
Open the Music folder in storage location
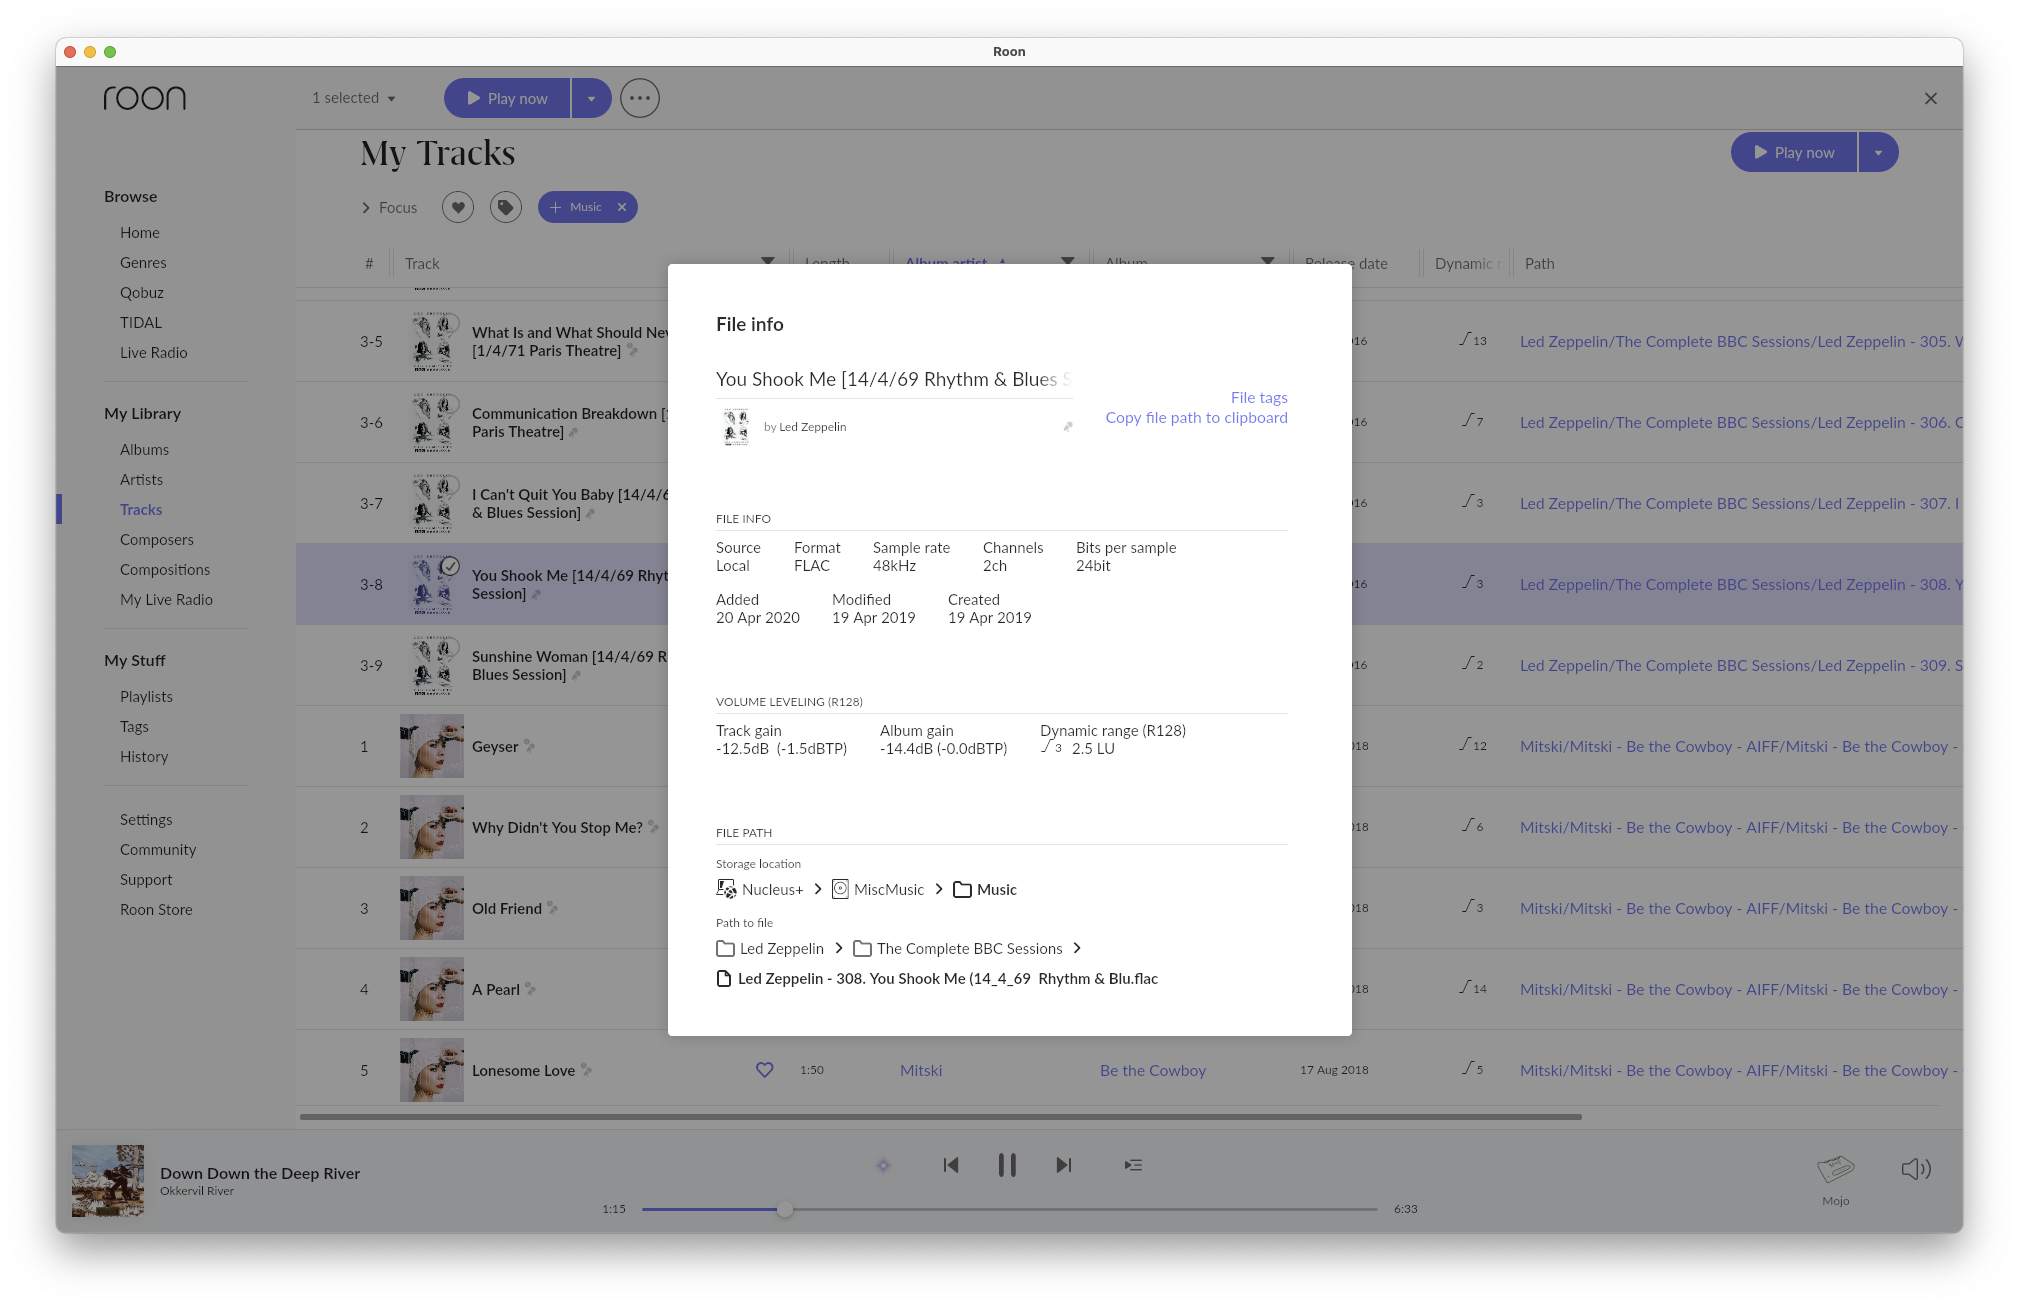985,889
